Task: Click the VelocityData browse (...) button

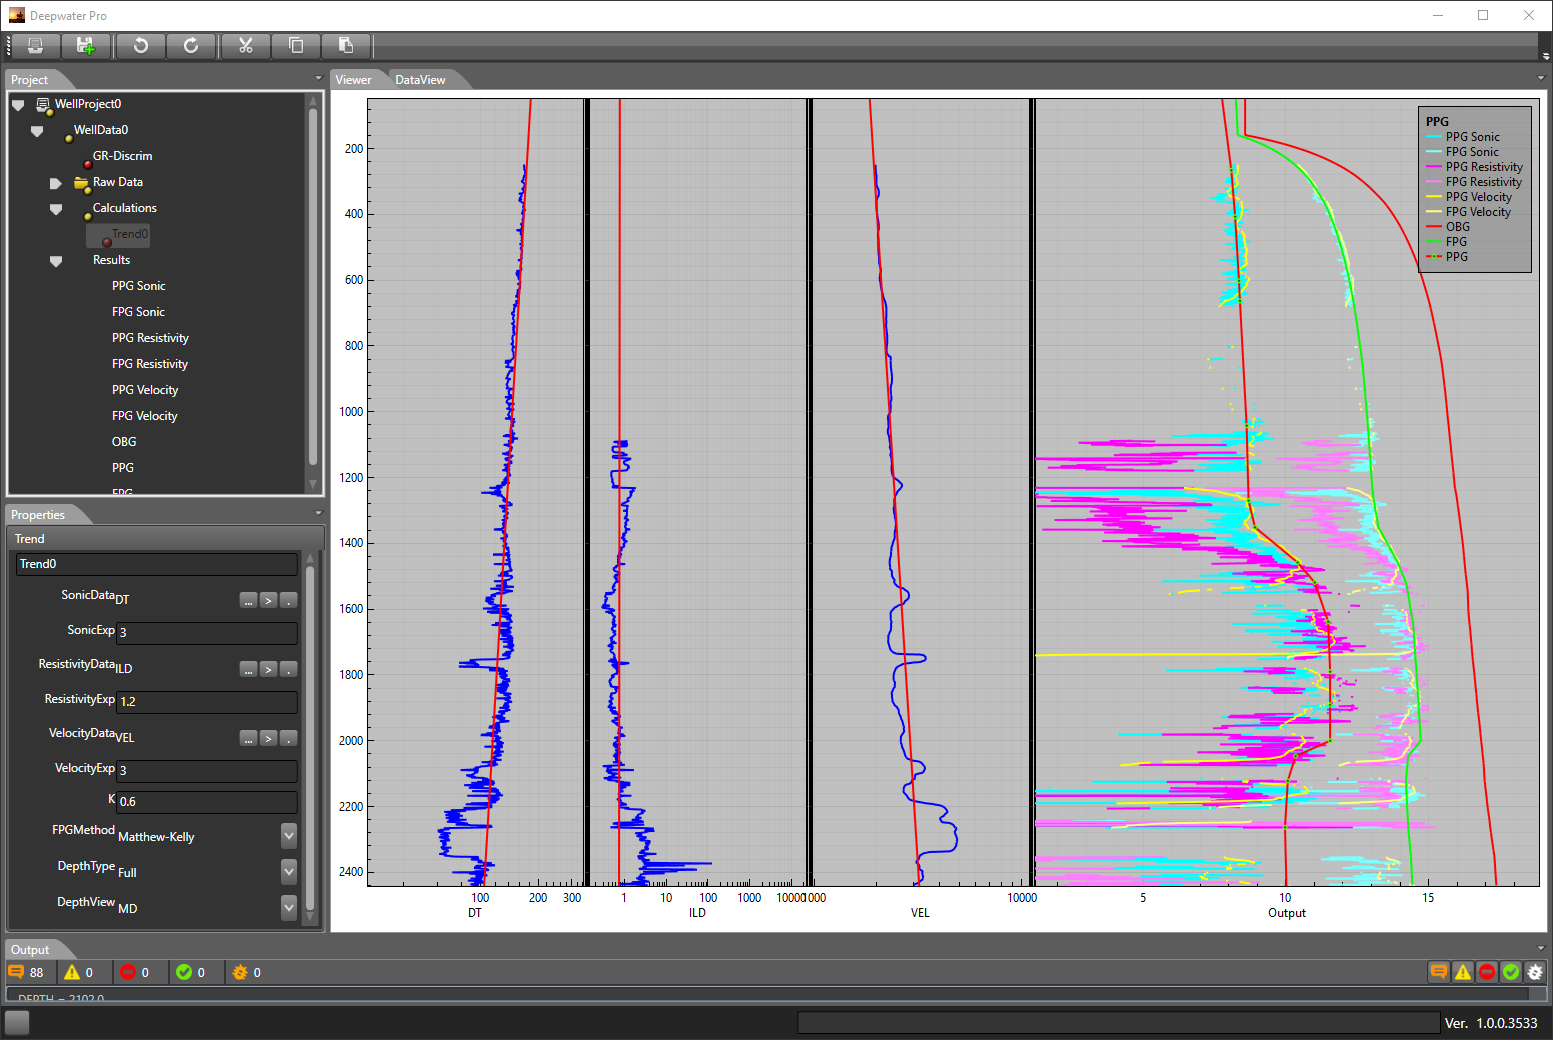Action: coord(249,738)
